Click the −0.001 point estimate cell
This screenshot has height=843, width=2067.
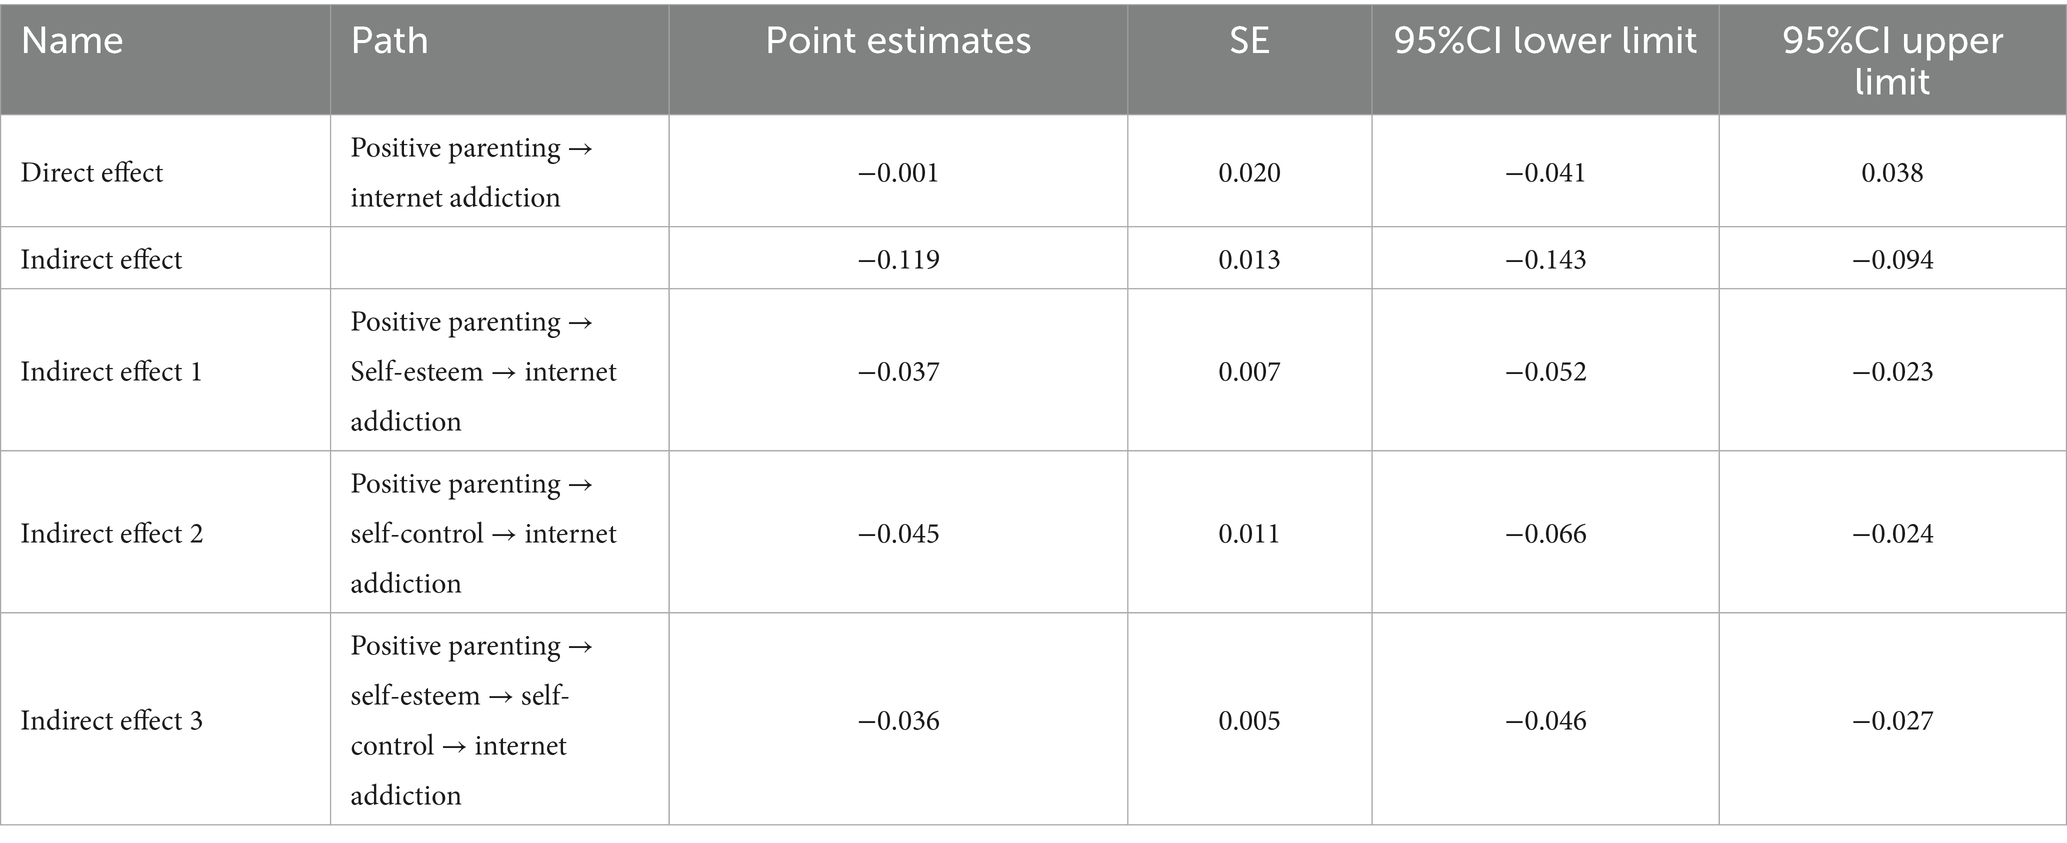pos(898,173)
